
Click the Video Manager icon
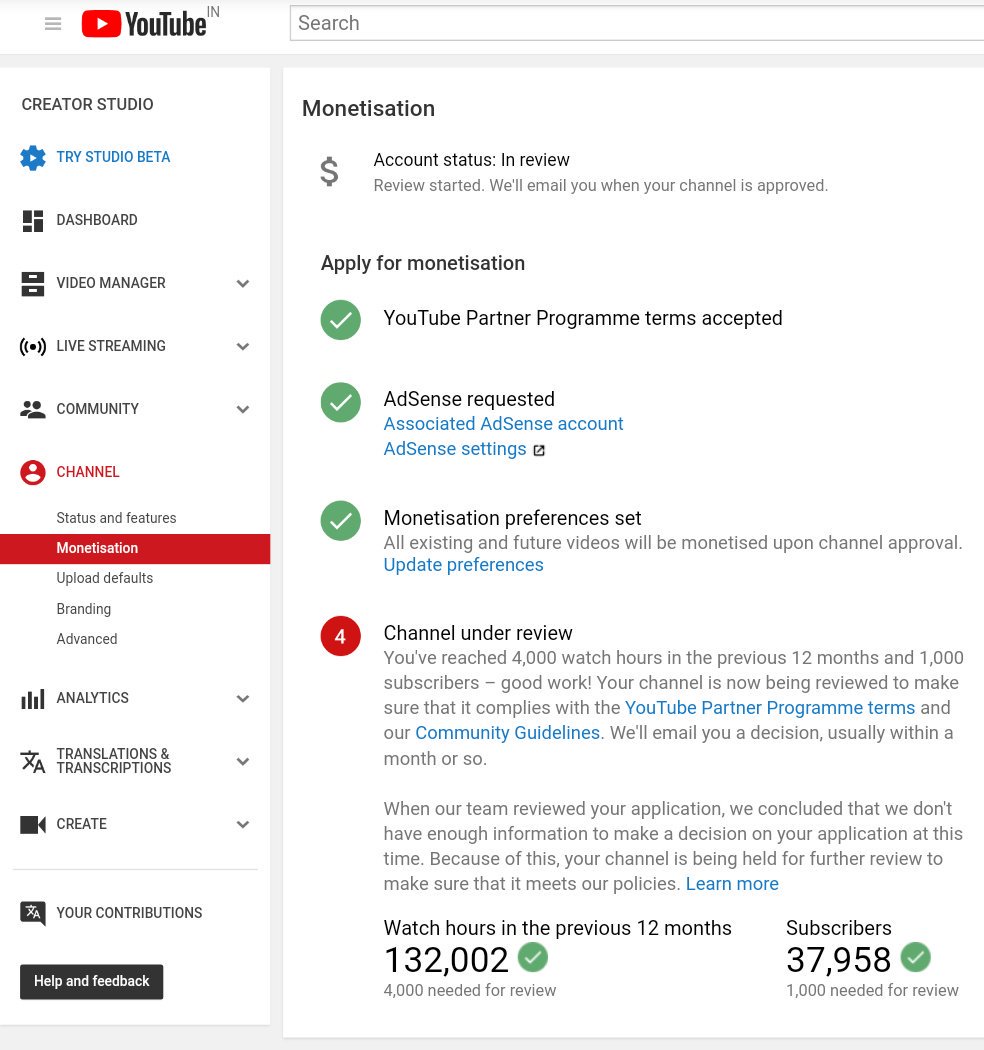[33, 283]
